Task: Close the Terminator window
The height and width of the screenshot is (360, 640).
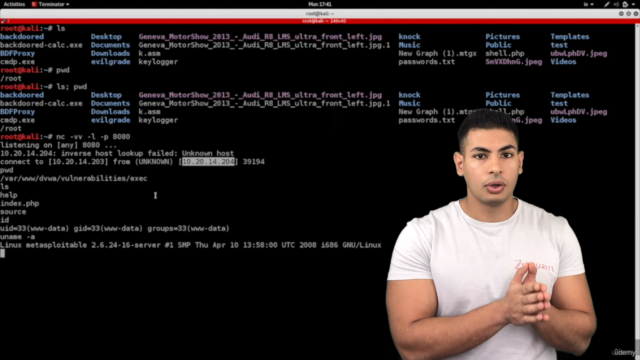Action: pyautogui.click(x=636, y=13)
